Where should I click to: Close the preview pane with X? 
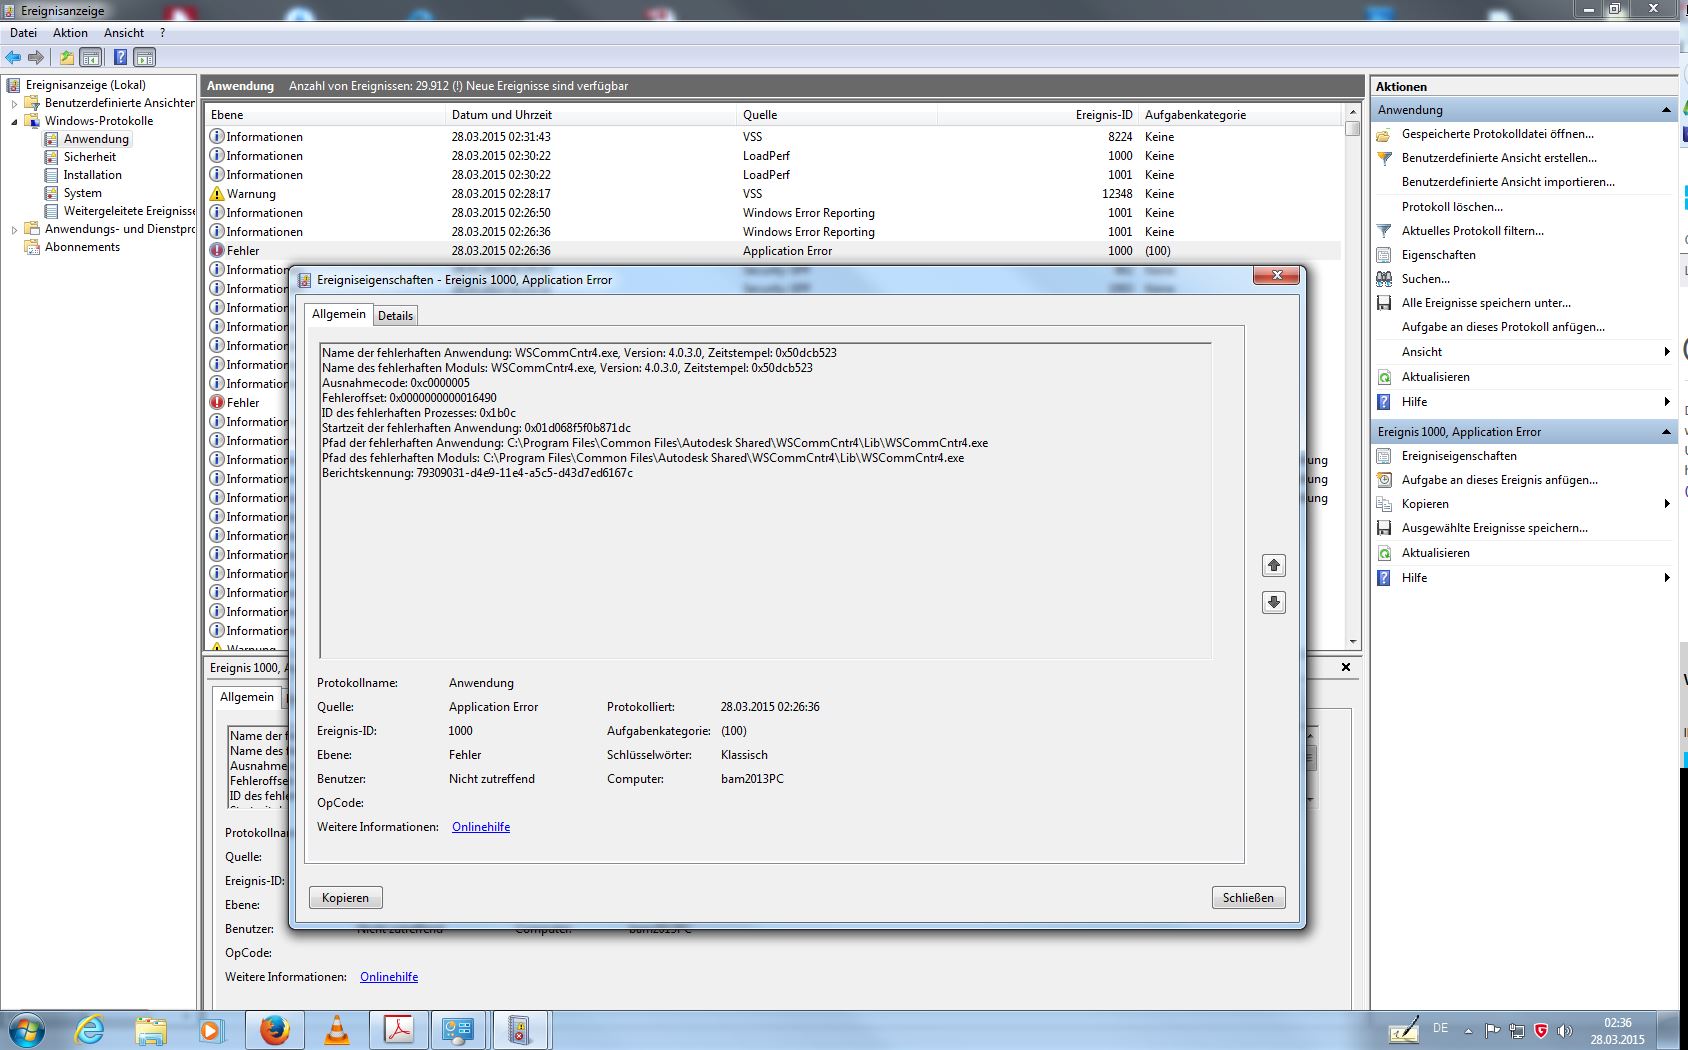tap(1346, 667)
